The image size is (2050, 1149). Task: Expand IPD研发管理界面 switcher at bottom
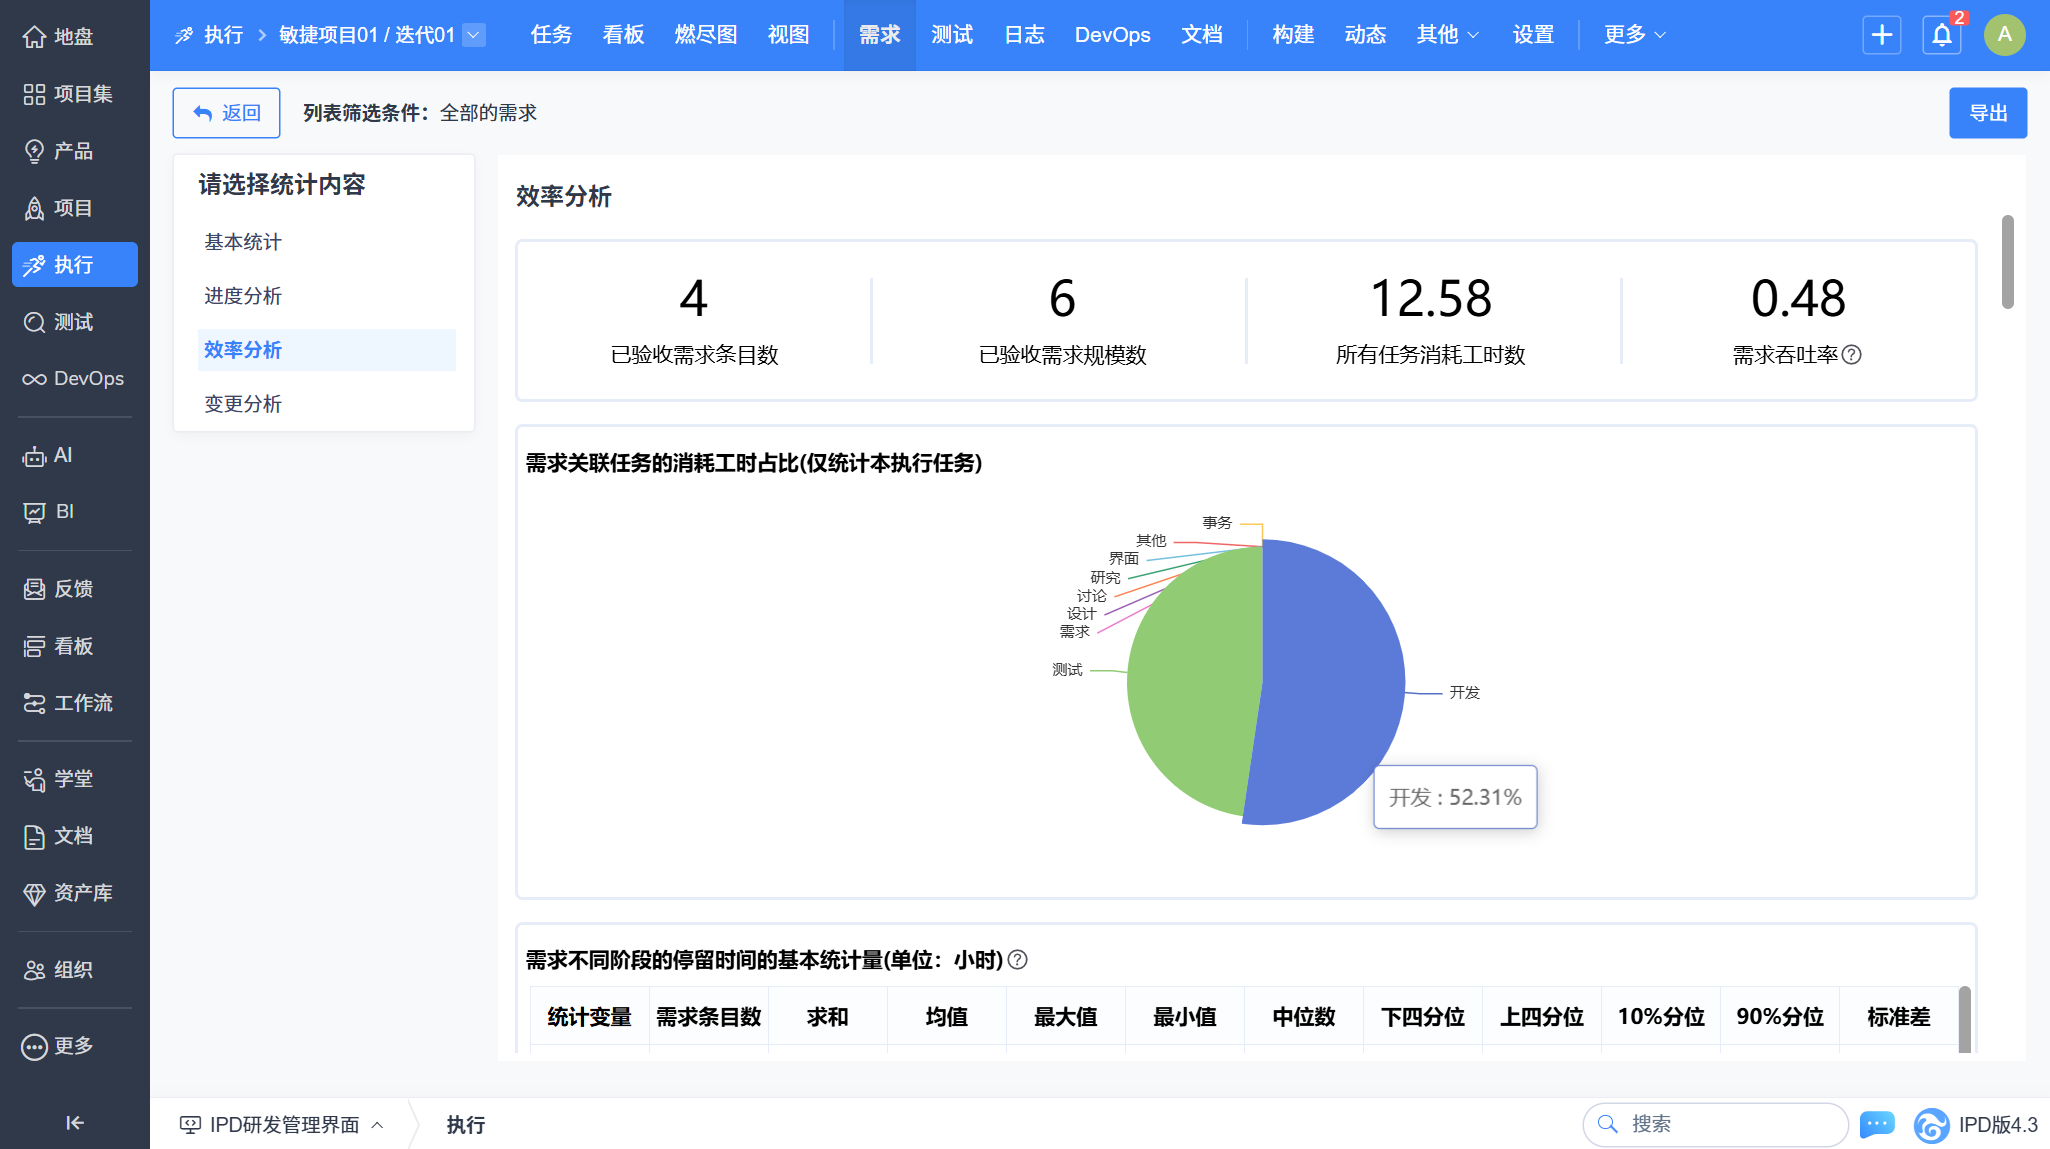(283, 1125)
